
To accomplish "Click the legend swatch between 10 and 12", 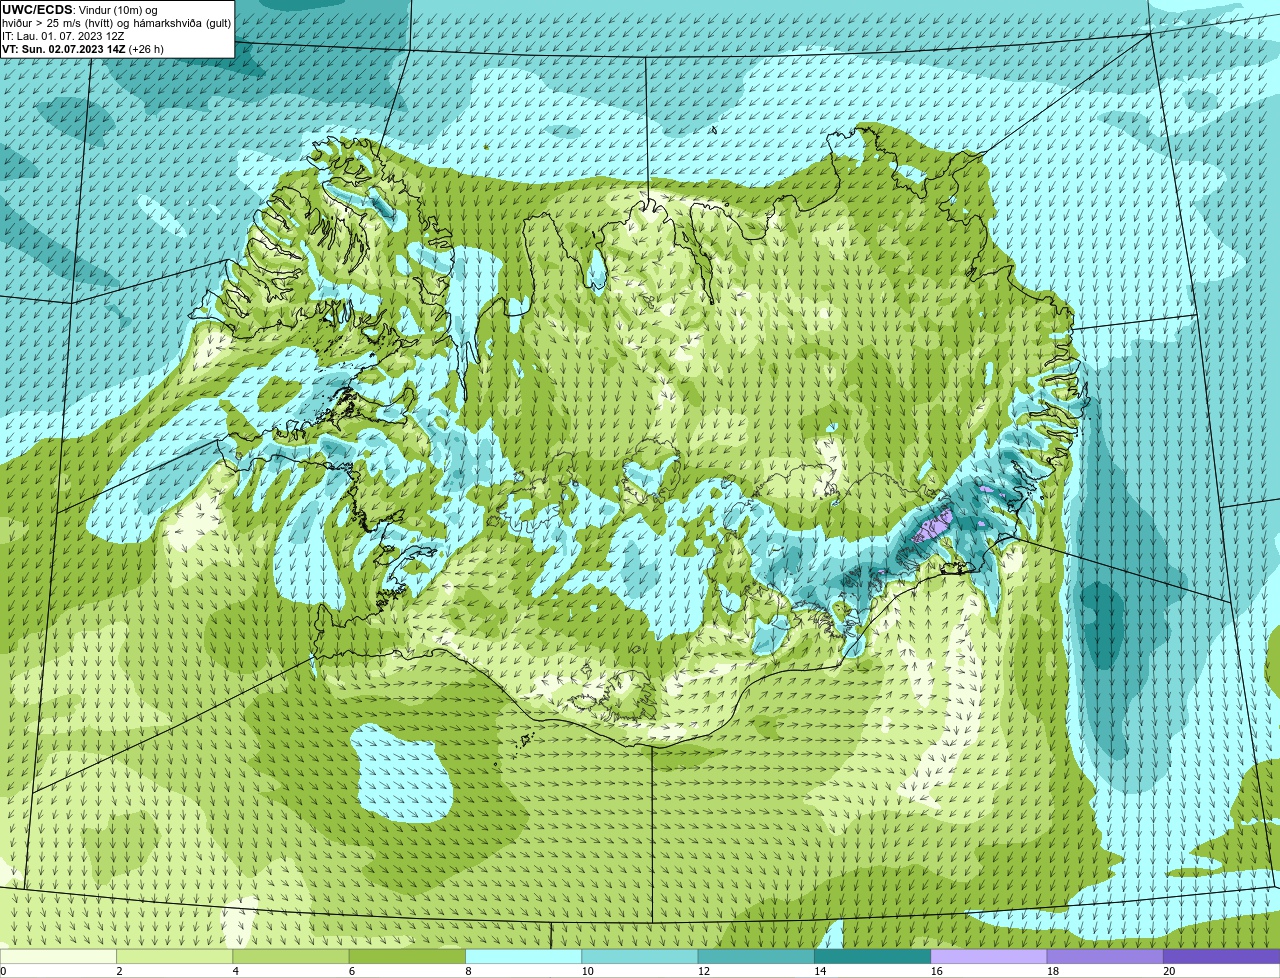I will (640, 956).
